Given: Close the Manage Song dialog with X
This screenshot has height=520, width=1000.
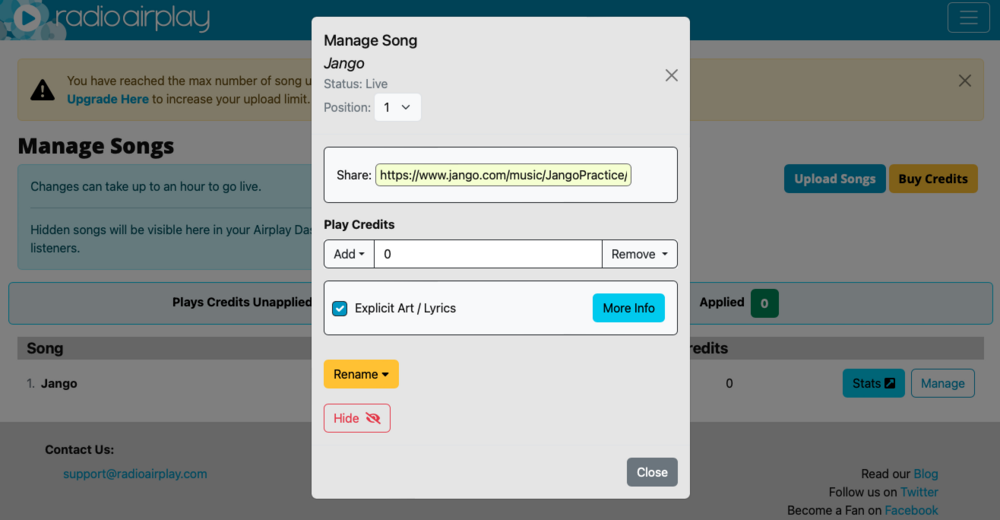Looking at the screenshot, I should [x=671, y=75].
